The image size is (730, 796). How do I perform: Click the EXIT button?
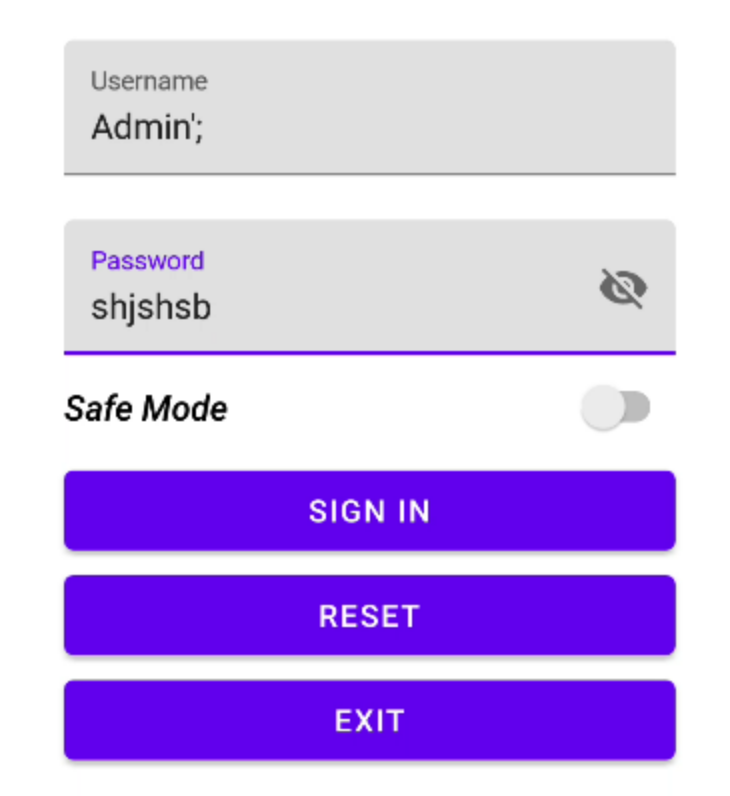pyautogui.click(x=370, y=720)
